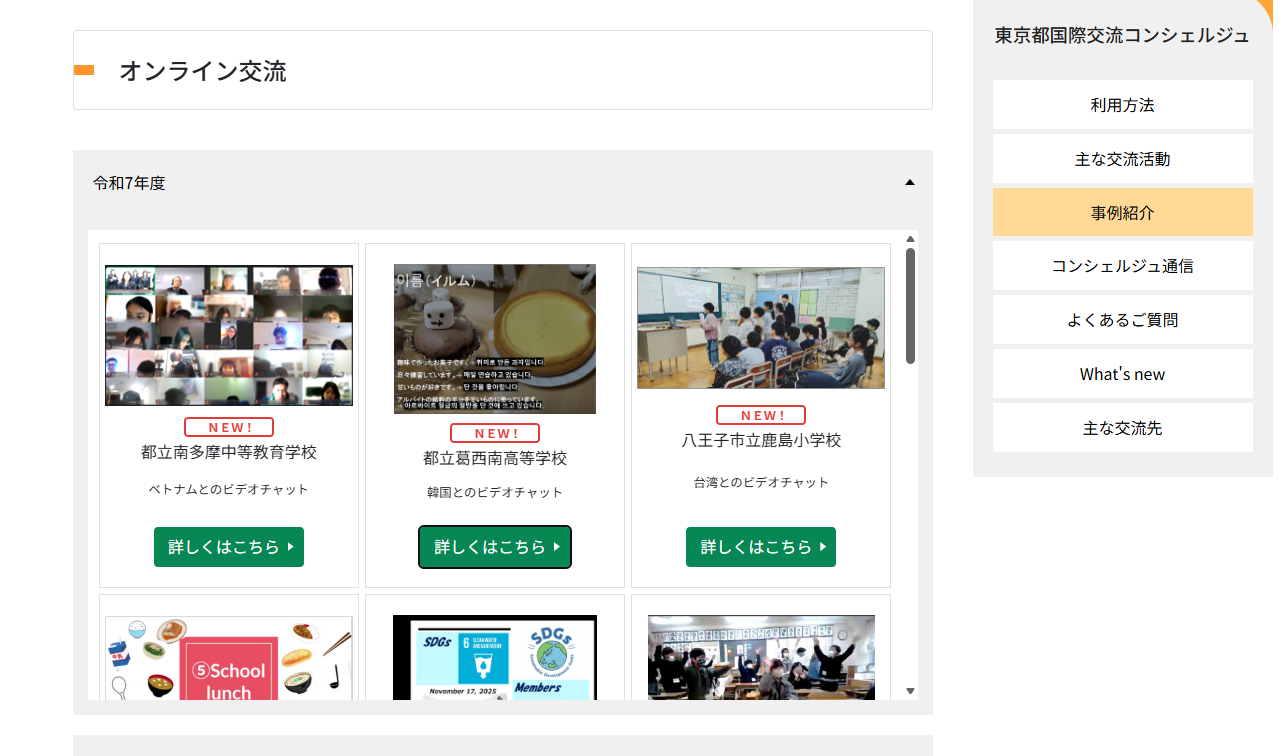1286x756 pixels.
Task: Click 詳しくはこちら for 都立葛西南高等学校
Action: point(495,547)
